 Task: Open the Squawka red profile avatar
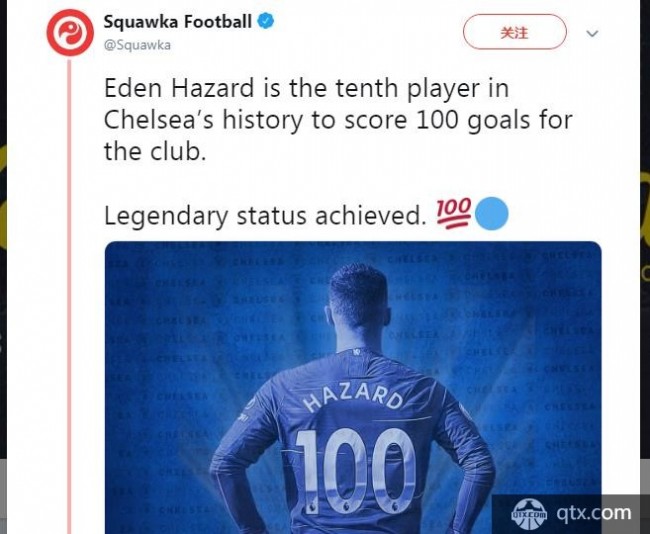click(x=70, y=33)
